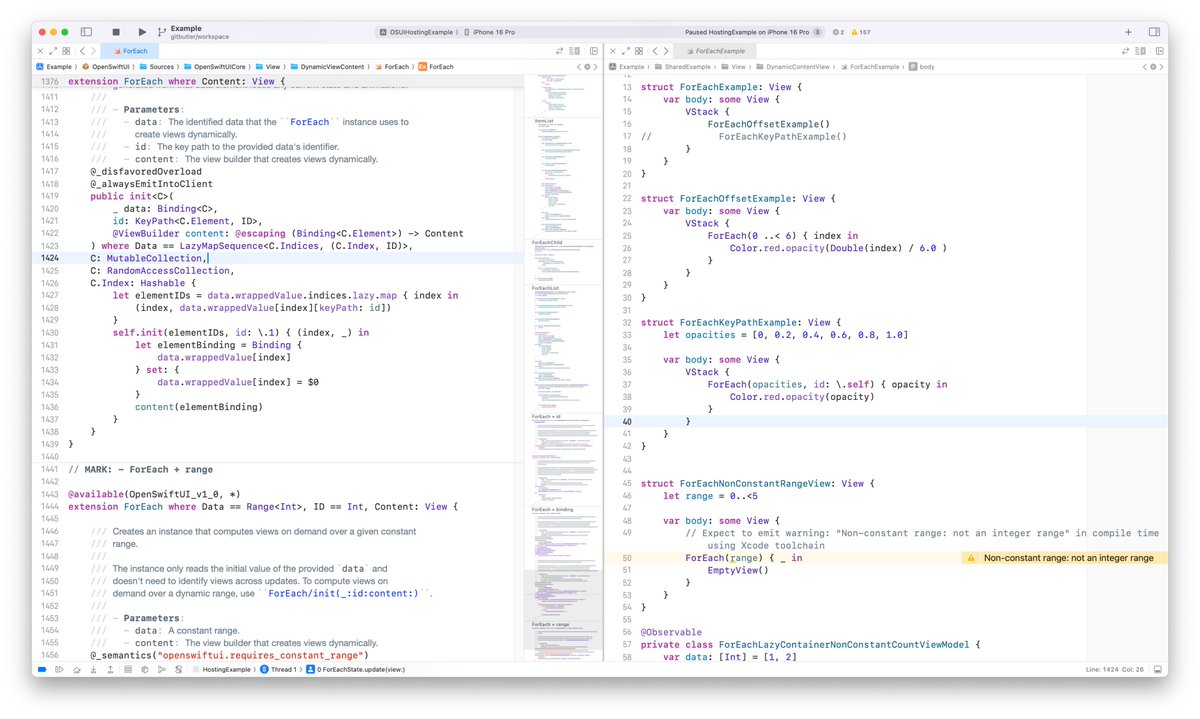
Task: Add a new editor with the plus button
Action: click(x=1128, y=32)
